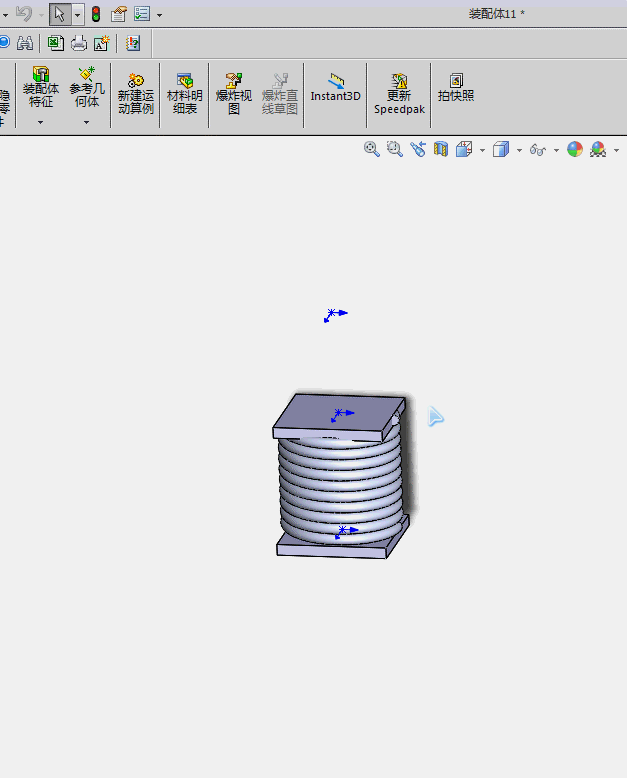Open Reference Geometry (参考几何体) tool
The width and height of the screenshot is (627, 778).
pyautogui.click(x=87, y=87)
